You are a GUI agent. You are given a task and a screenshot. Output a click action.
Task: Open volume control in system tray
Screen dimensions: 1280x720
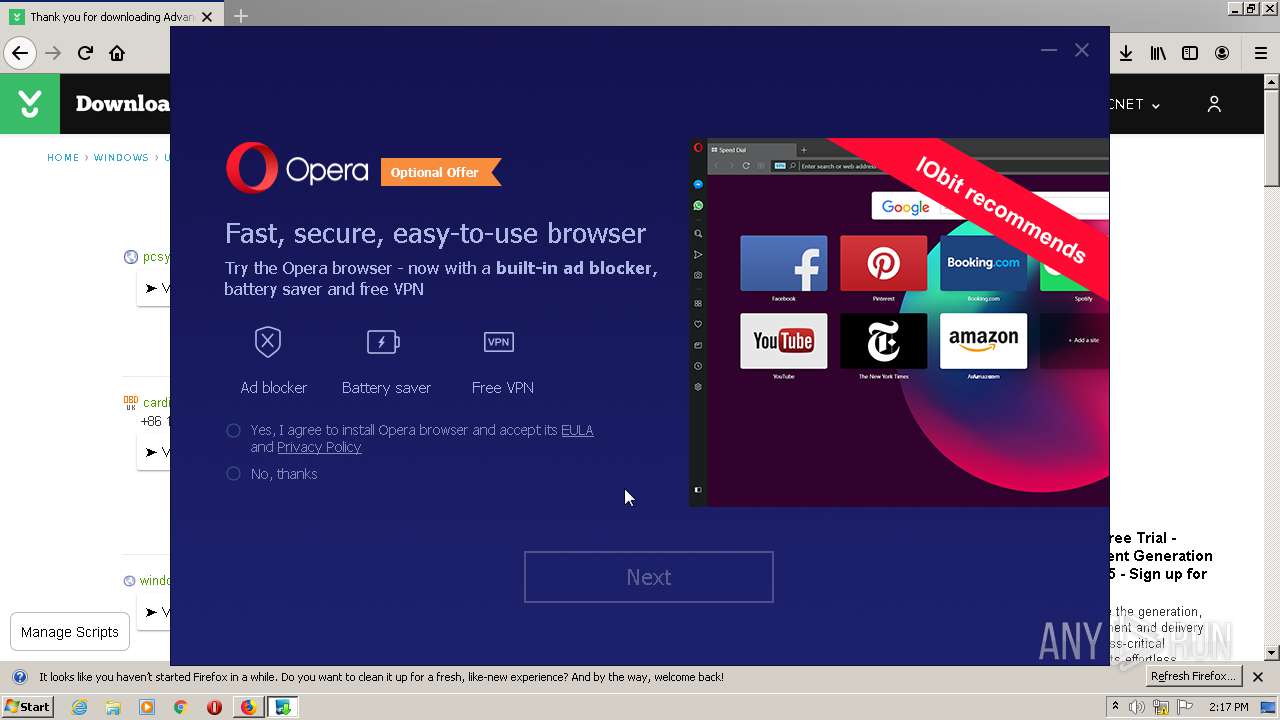coord(1137,707)
